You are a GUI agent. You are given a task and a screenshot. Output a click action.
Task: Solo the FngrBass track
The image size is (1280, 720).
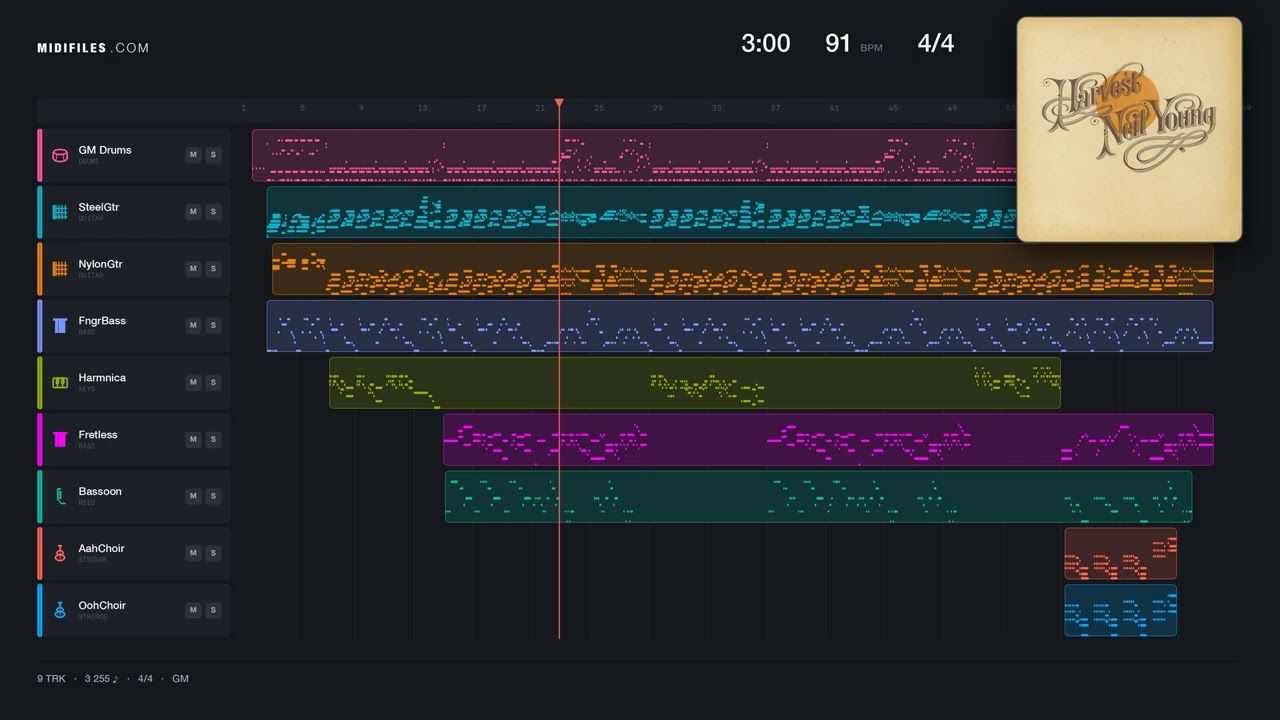[x=213, y=326]
